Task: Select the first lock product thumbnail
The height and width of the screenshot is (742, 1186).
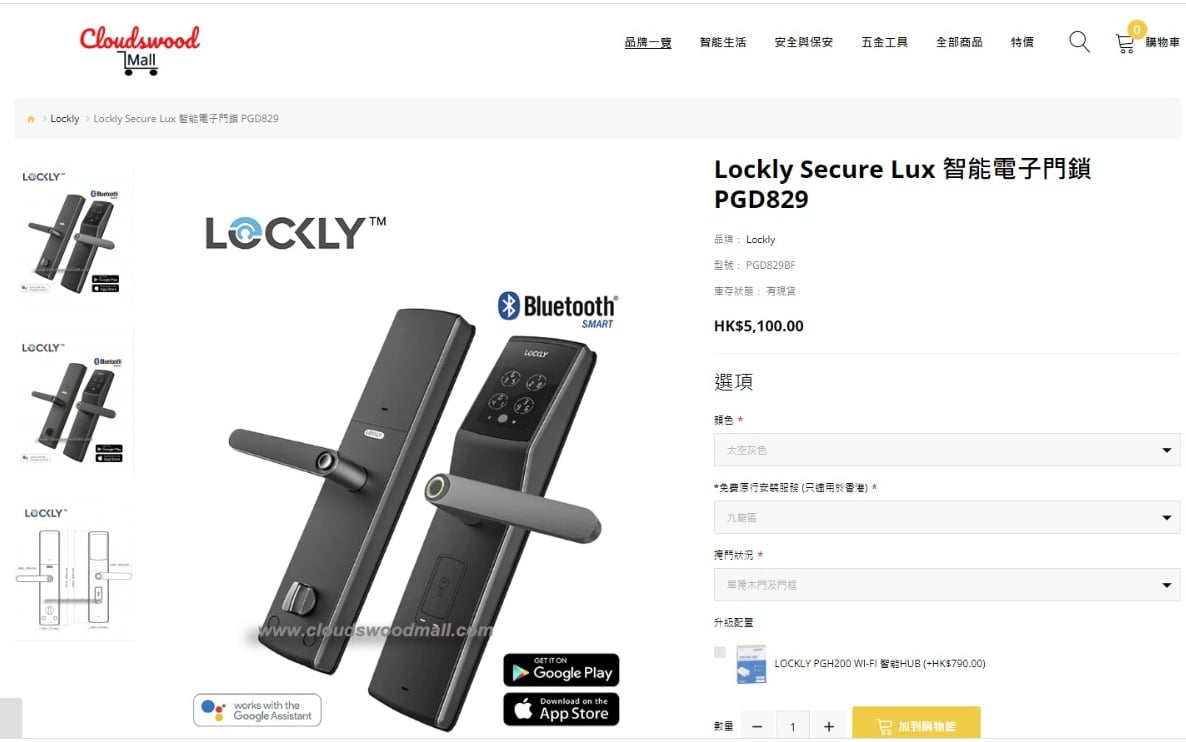Action: click(x=74, y=234)
